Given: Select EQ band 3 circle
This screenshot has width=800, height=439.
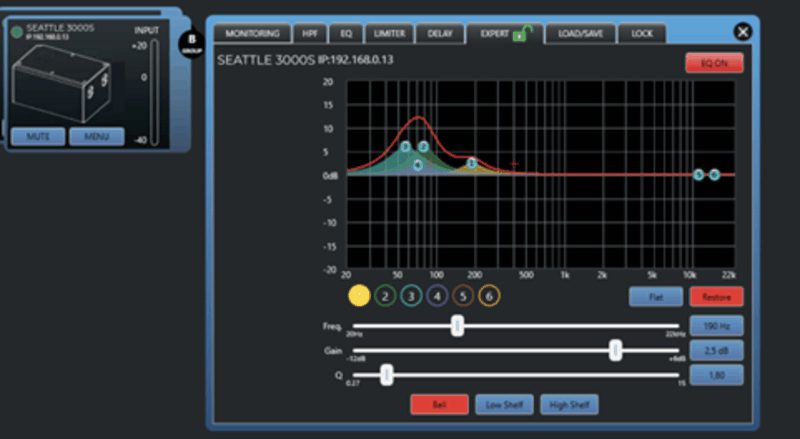Looking at the screenshot, I should 411,296.
